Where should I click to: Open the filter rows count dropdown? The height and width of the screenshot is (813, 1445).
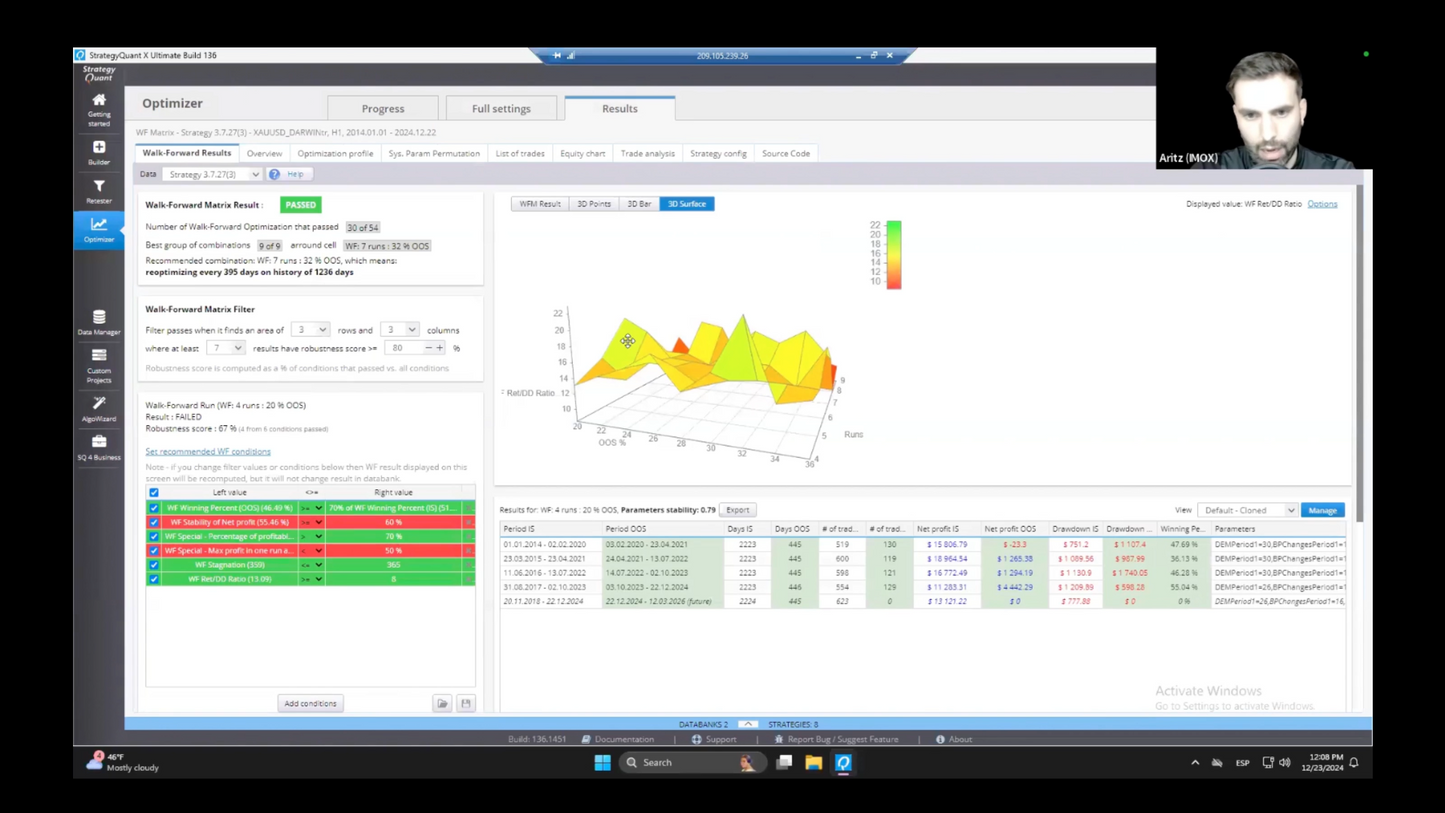coord(310,330)
